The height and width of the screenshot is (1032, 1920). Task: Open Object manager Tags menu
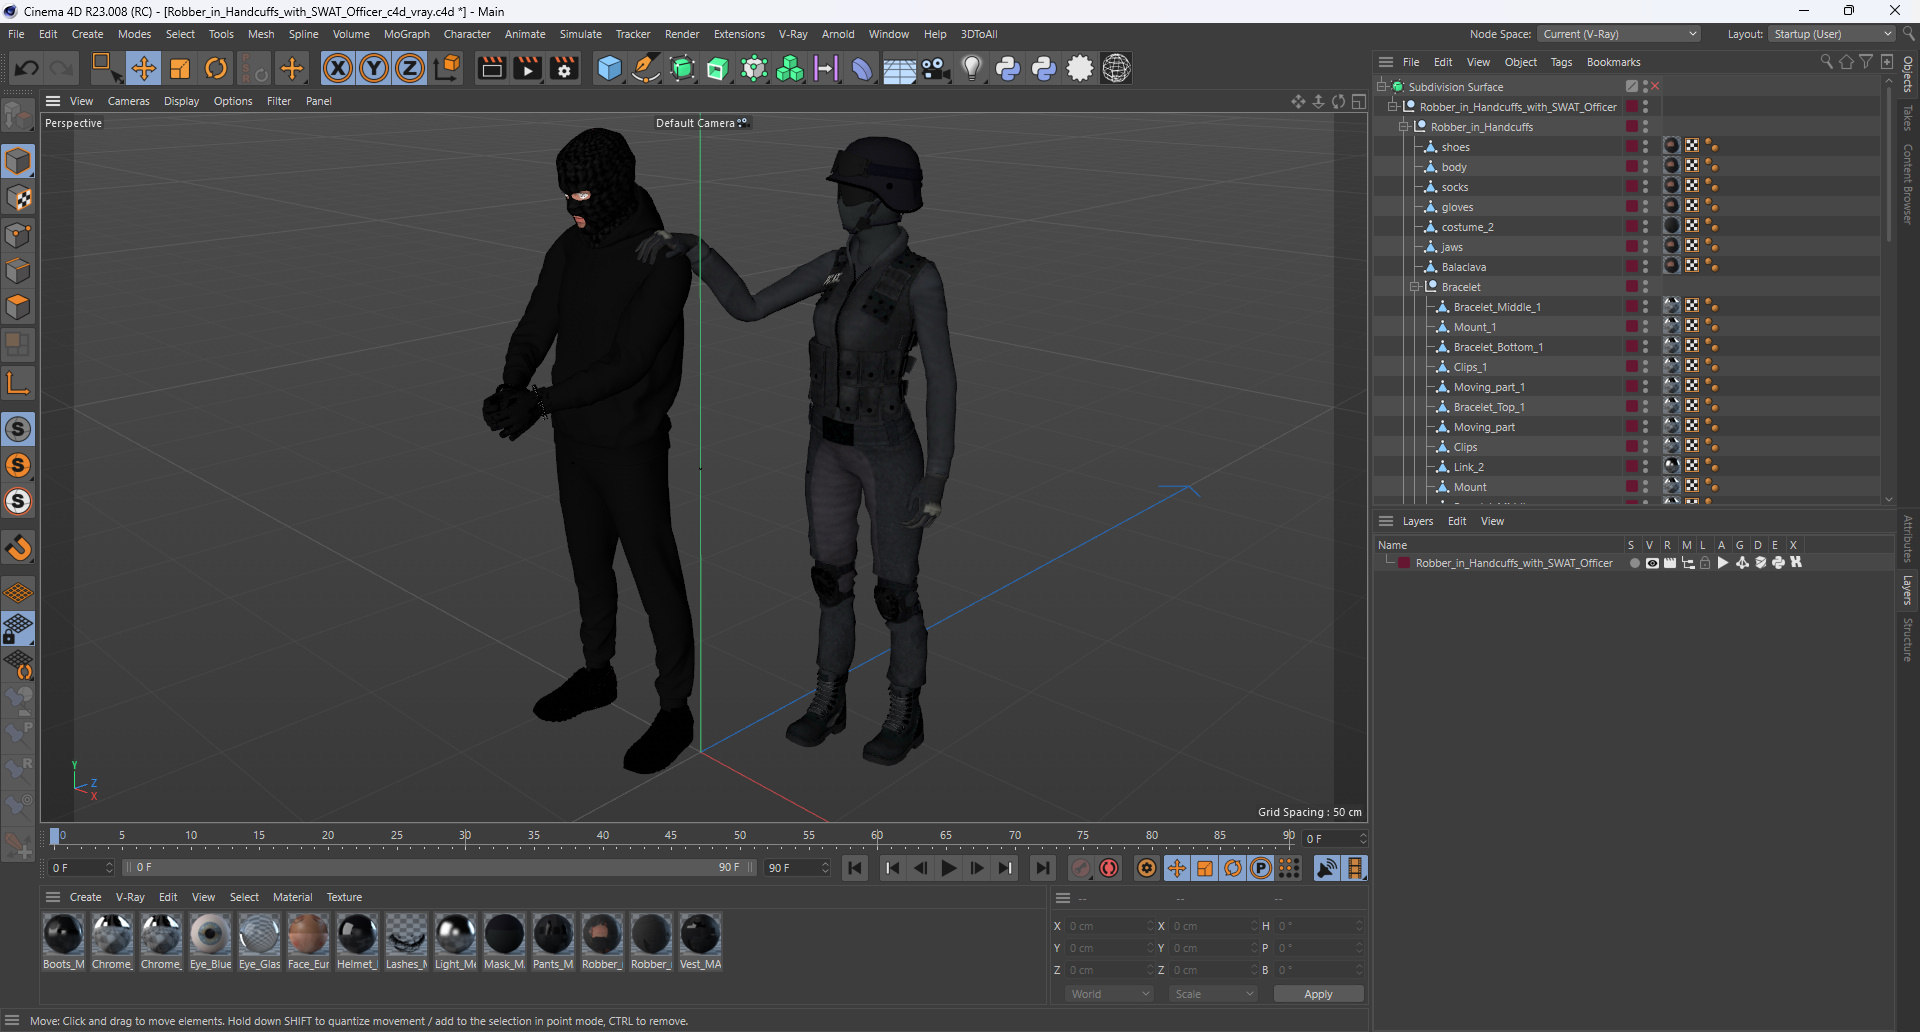coord(1561,62)
